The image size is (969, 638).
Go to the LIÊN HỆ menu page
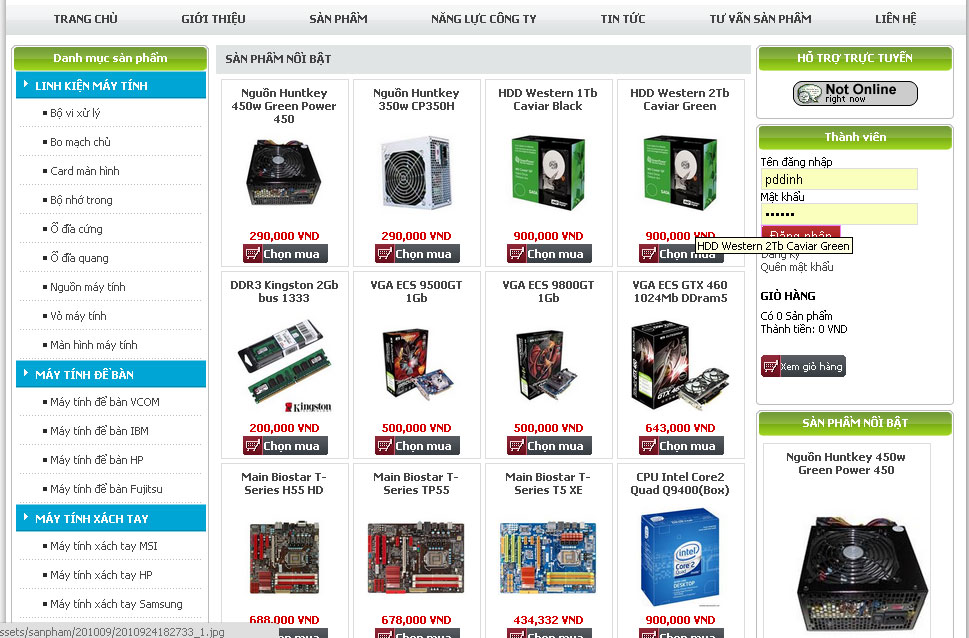895,19
